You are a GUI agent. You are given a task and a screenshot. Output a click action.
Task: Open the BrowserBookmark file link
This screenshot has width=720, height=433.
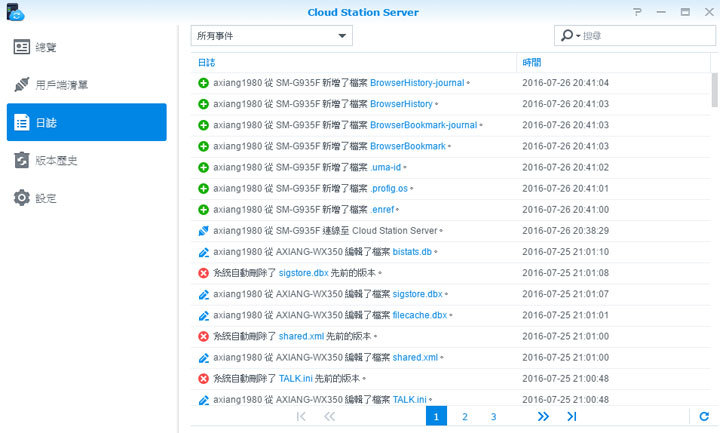point(407,146)
